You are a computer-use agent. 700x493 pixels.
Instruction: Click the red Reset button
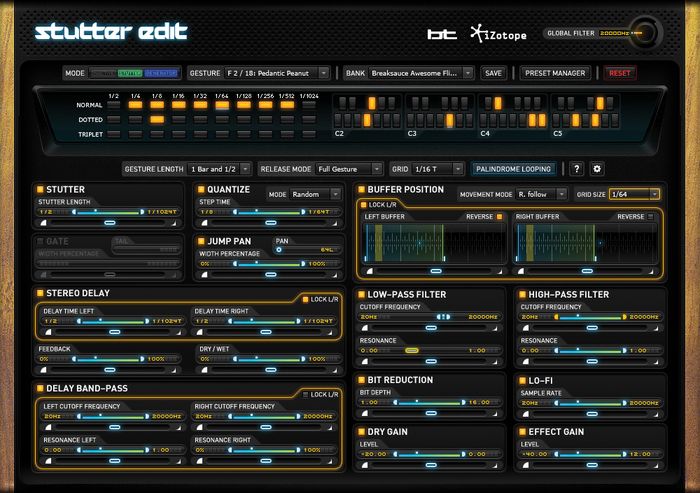[x=620, y=73]
